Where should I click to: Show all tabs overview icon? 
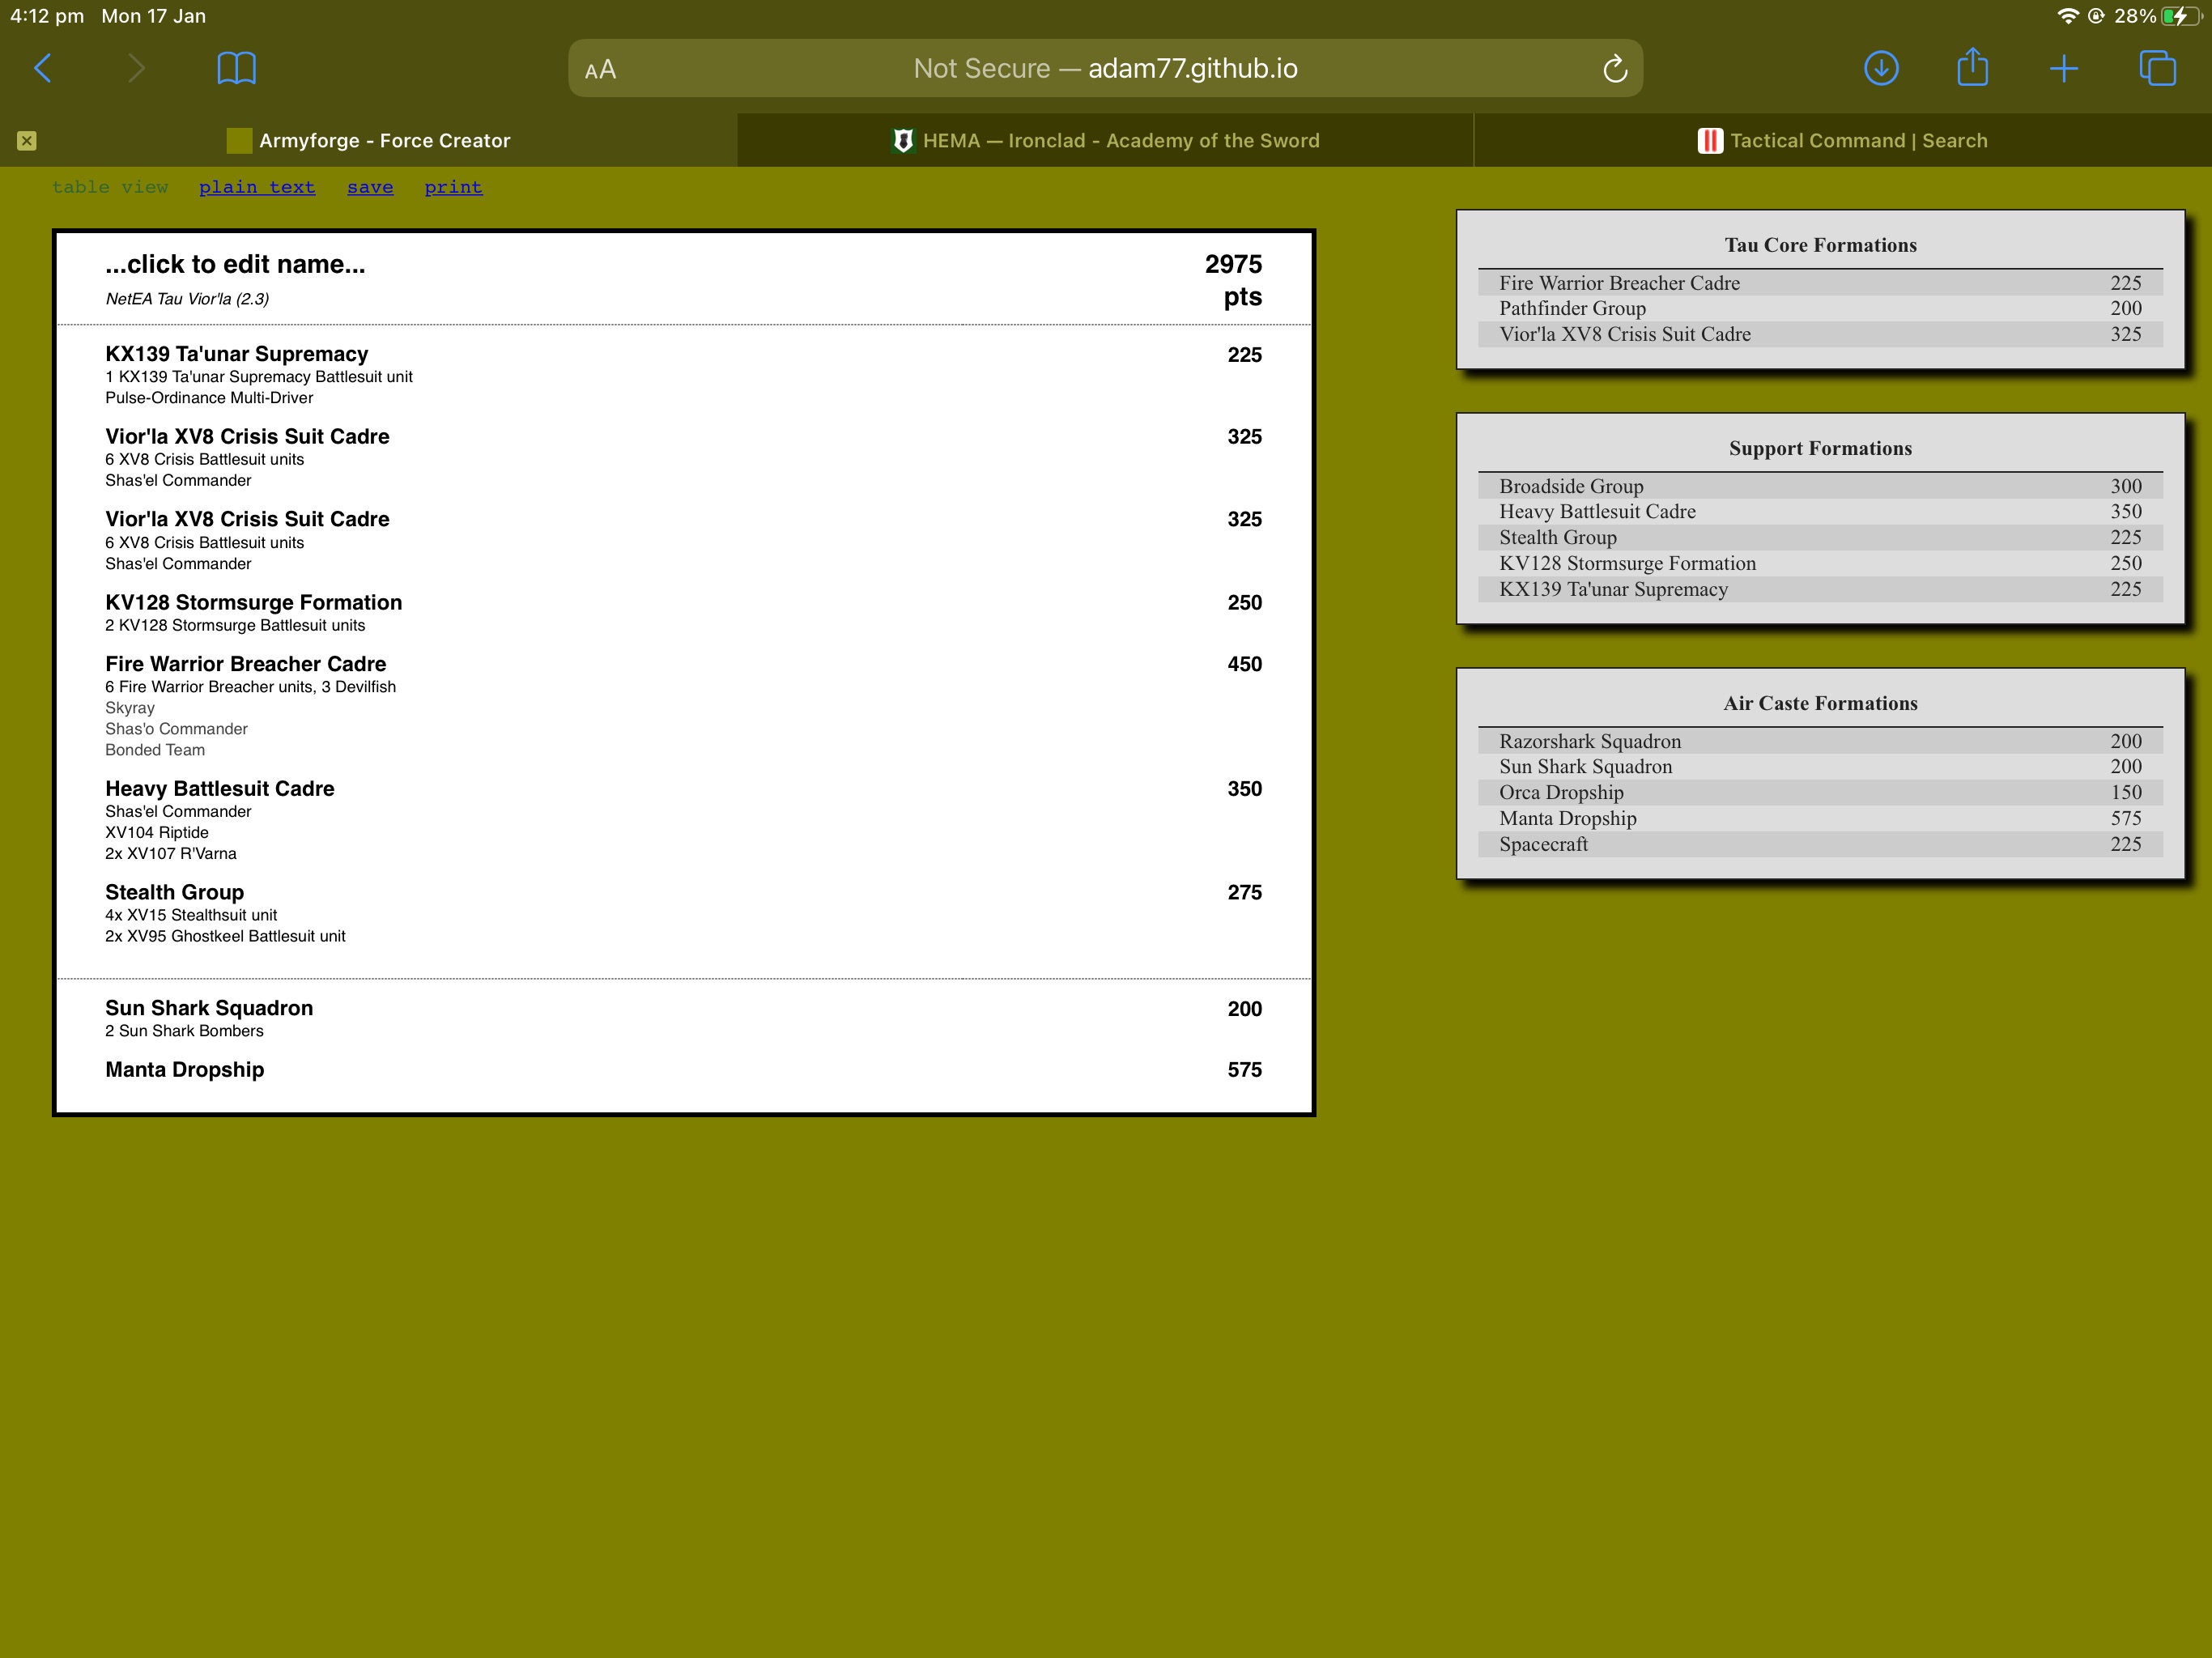2157,69
